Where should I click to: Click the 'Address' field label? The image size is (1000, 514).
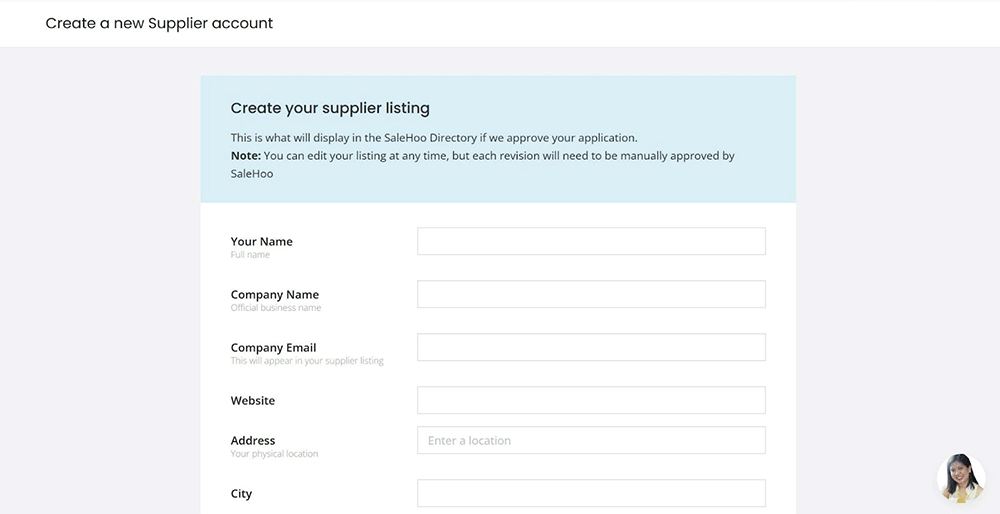[252, 440]
